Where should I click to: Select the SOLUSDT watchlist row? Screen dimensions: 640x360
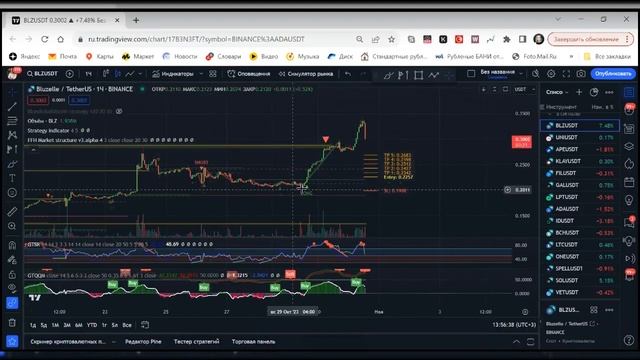pos(580,280)
